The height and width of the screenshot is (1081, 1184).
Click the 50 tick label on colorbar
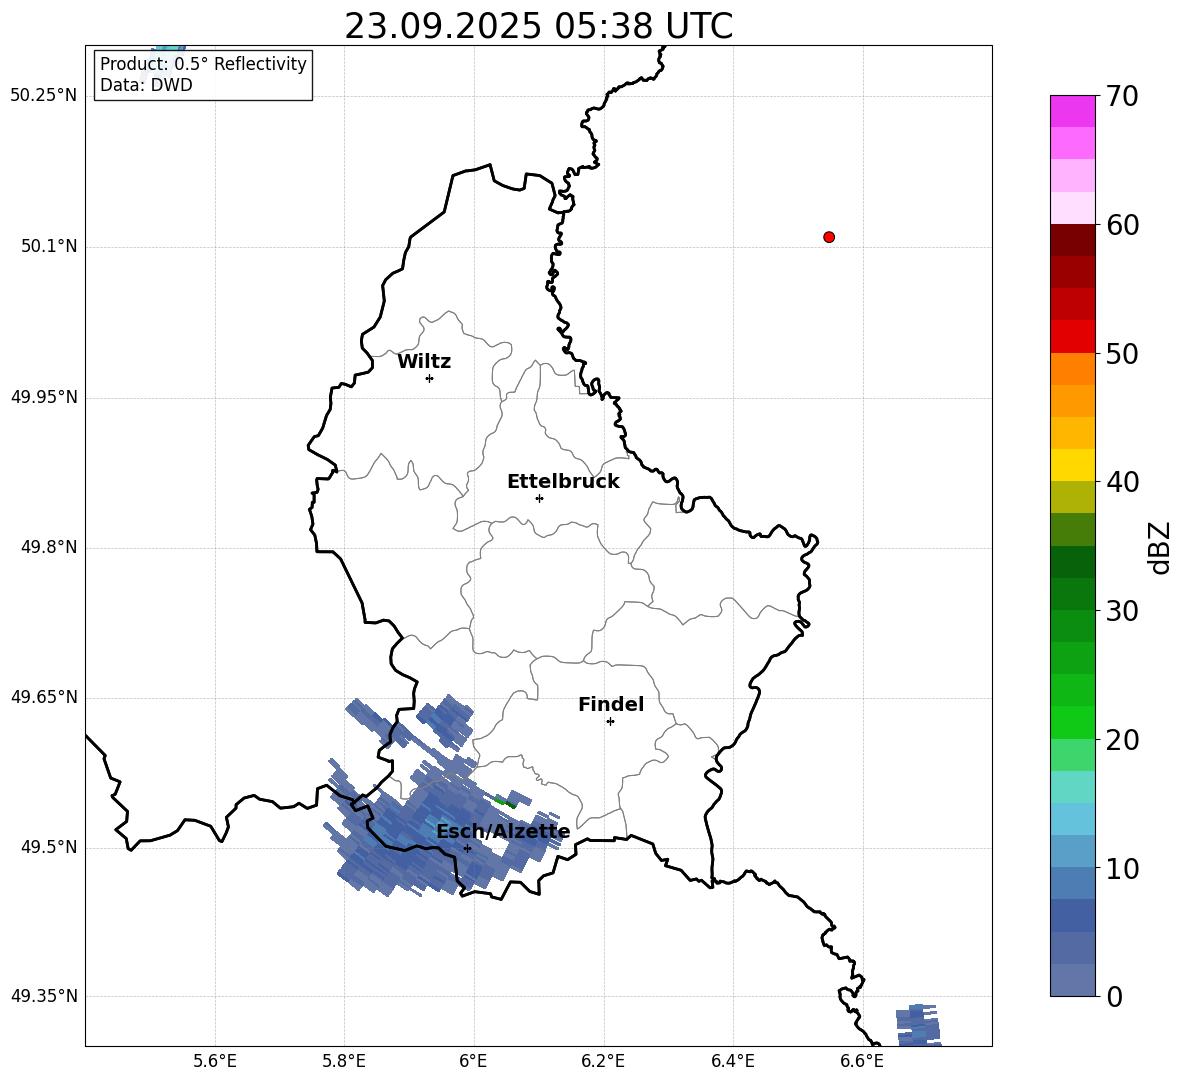point(1122,353)
